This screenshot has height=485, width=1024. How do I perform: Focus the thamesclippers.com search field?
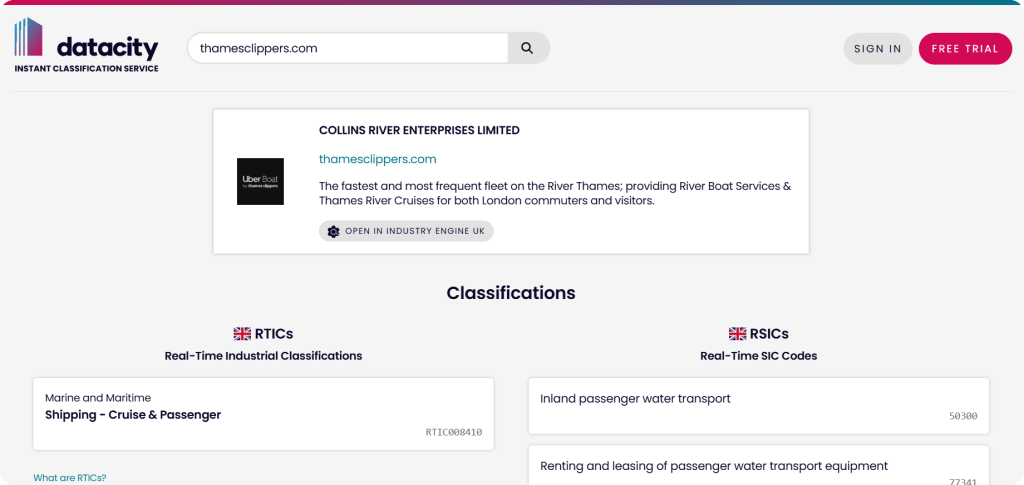click(x=347, y=48)
